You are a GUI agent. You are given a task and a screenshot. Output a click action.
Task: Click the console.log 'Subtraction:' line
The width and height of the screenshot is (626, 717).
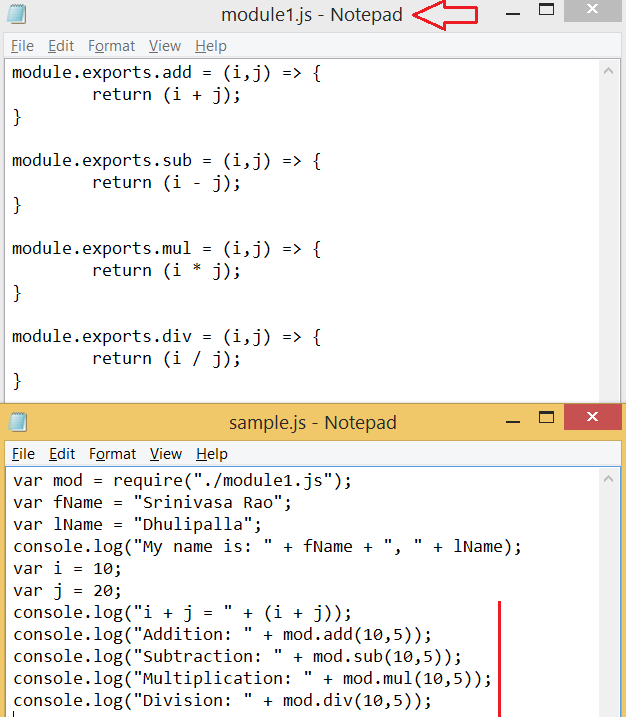(237, 657)
